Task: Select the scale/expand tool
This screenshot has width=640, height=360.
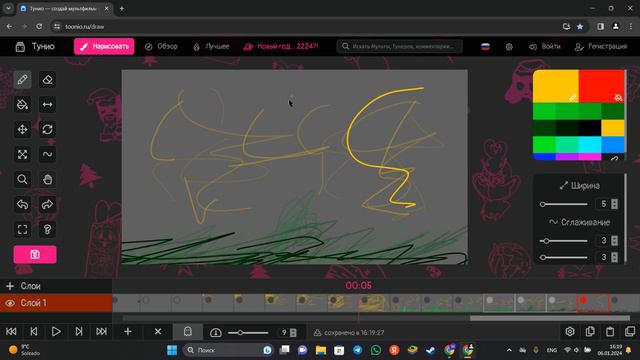Action: point(22,154)
